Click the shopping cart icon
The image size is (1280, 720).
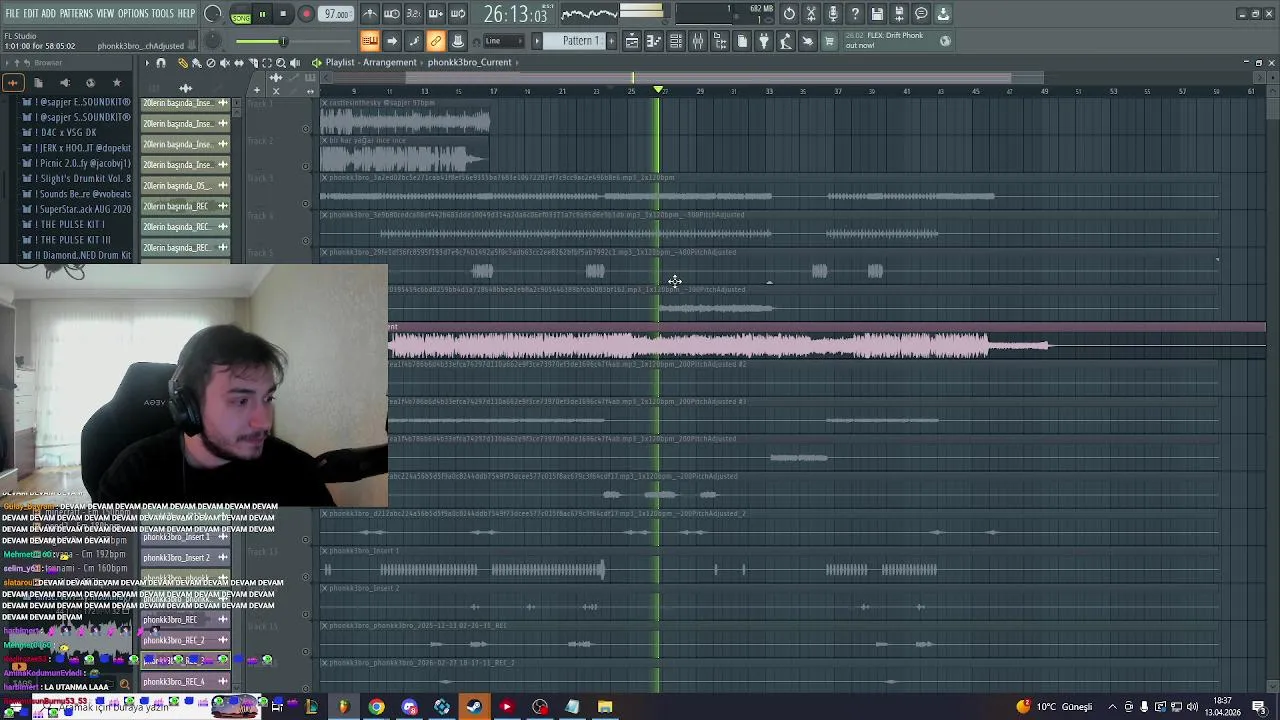pyautogui.click(x=829, y=41)
